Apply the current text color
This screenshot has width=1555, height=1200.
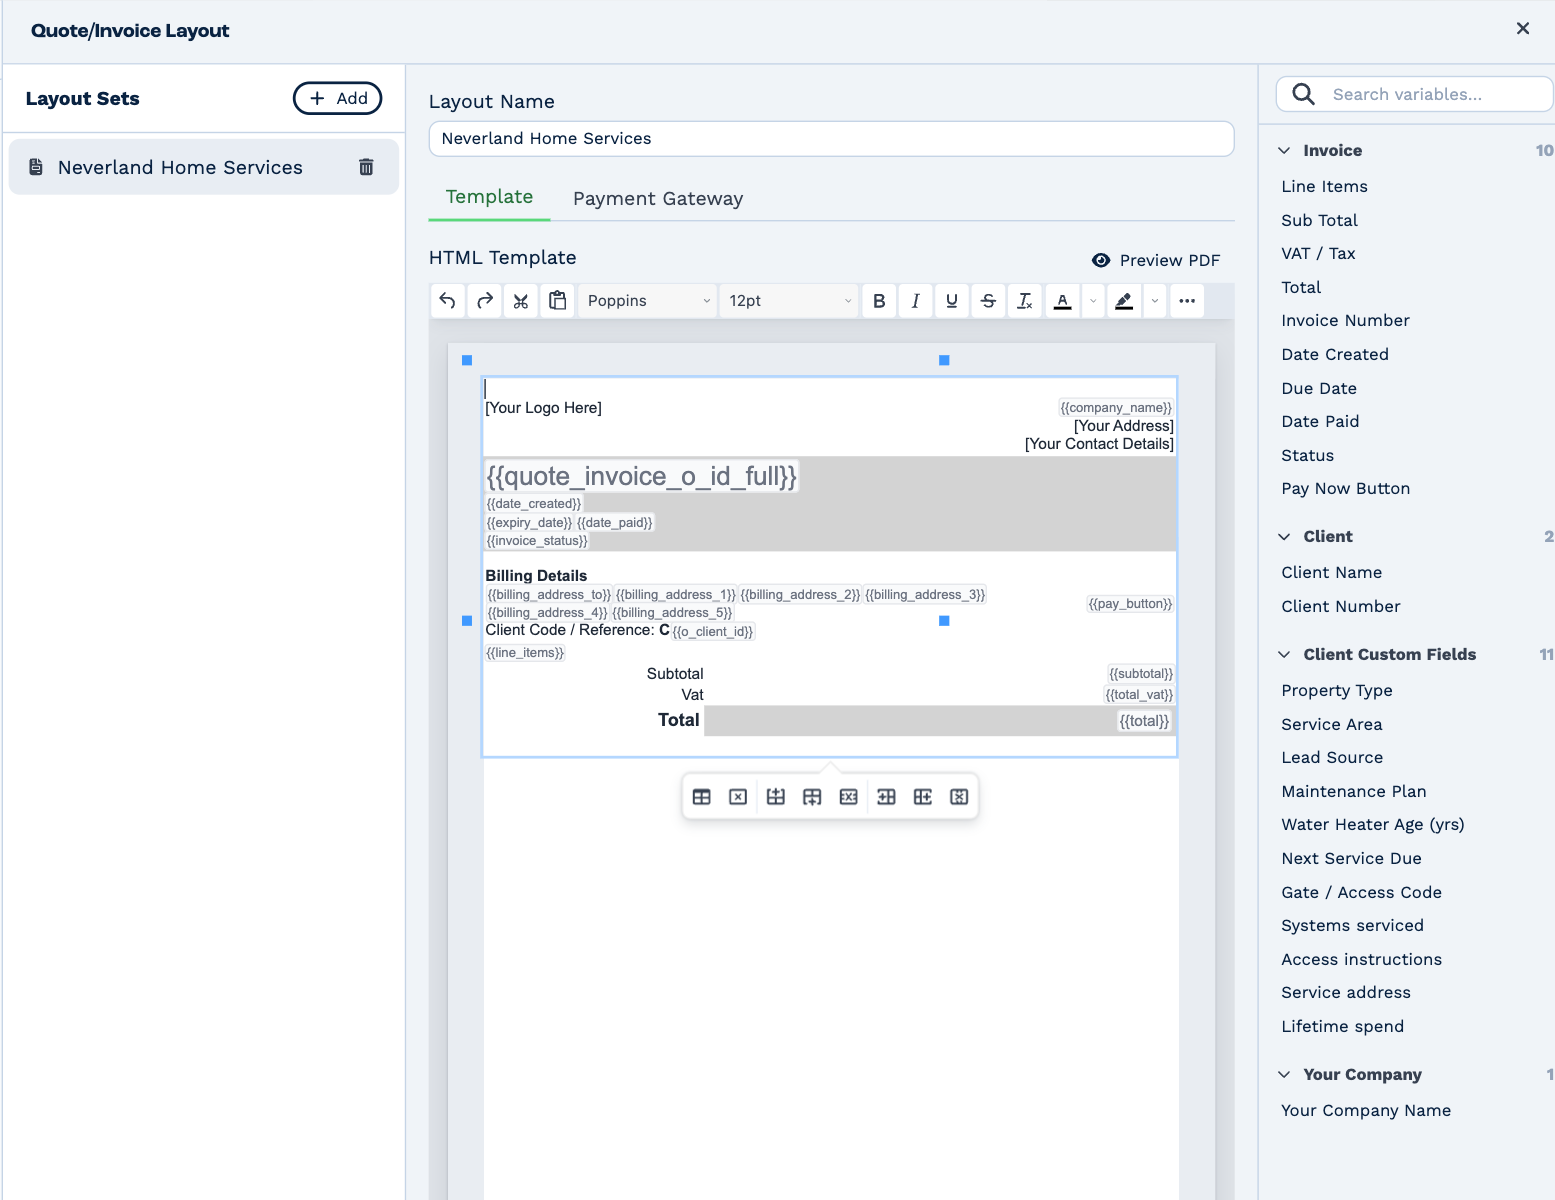[x=1063, y=301]
